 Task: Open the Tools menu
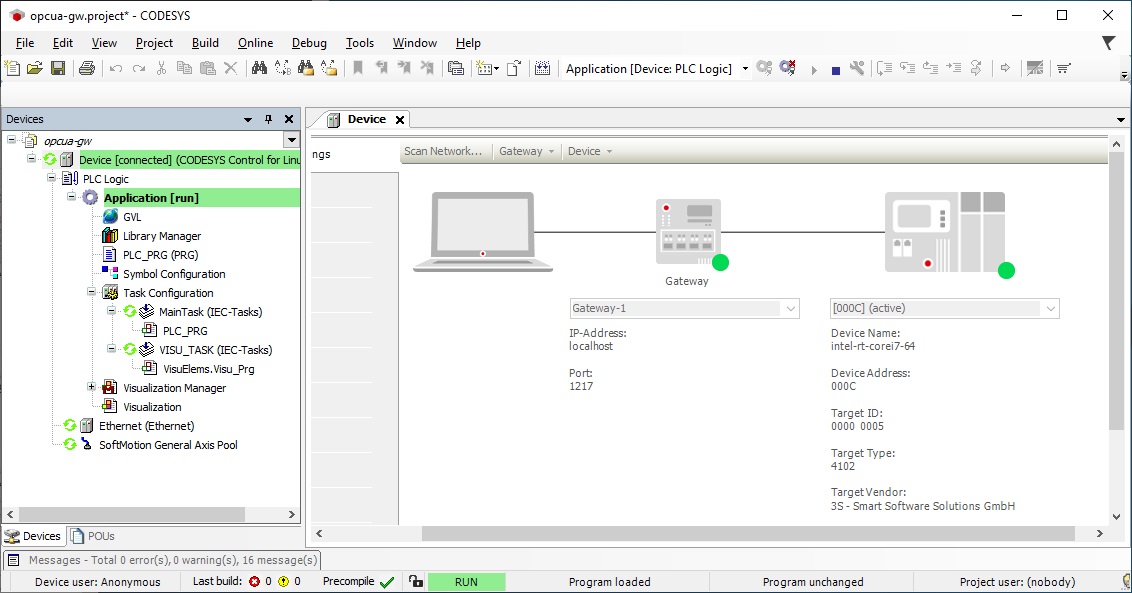point(360,43)
